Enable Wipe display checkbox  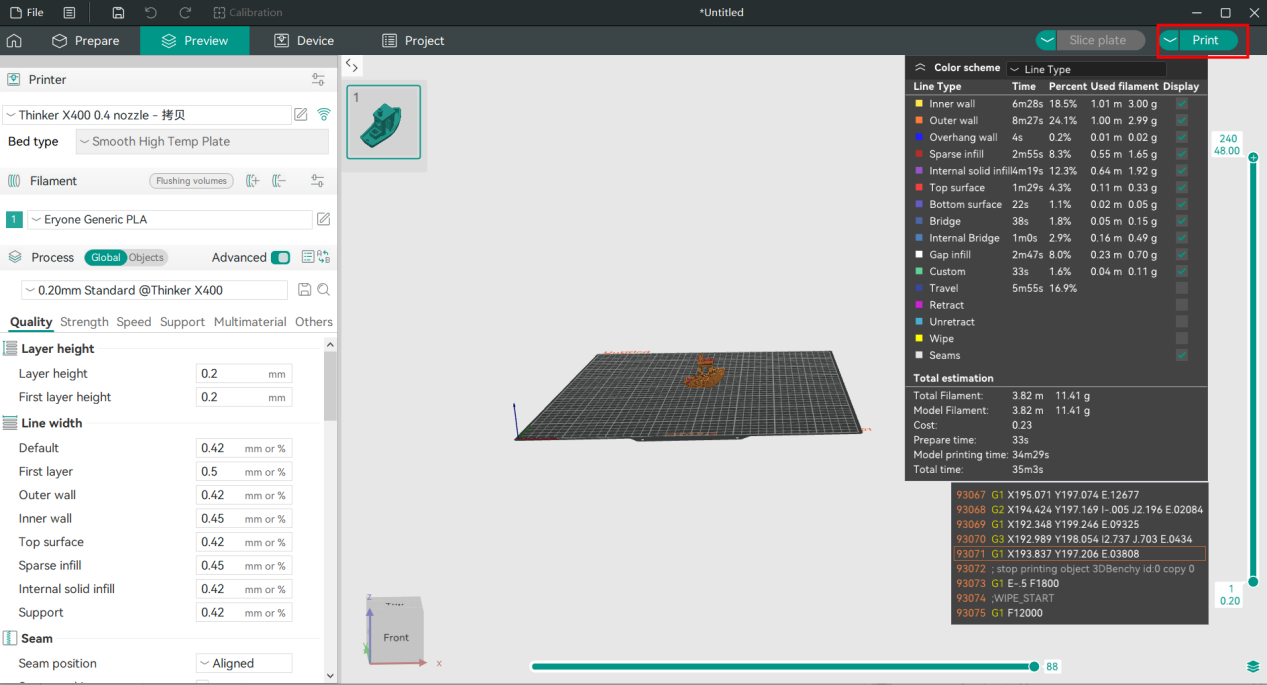[1182, 338]
